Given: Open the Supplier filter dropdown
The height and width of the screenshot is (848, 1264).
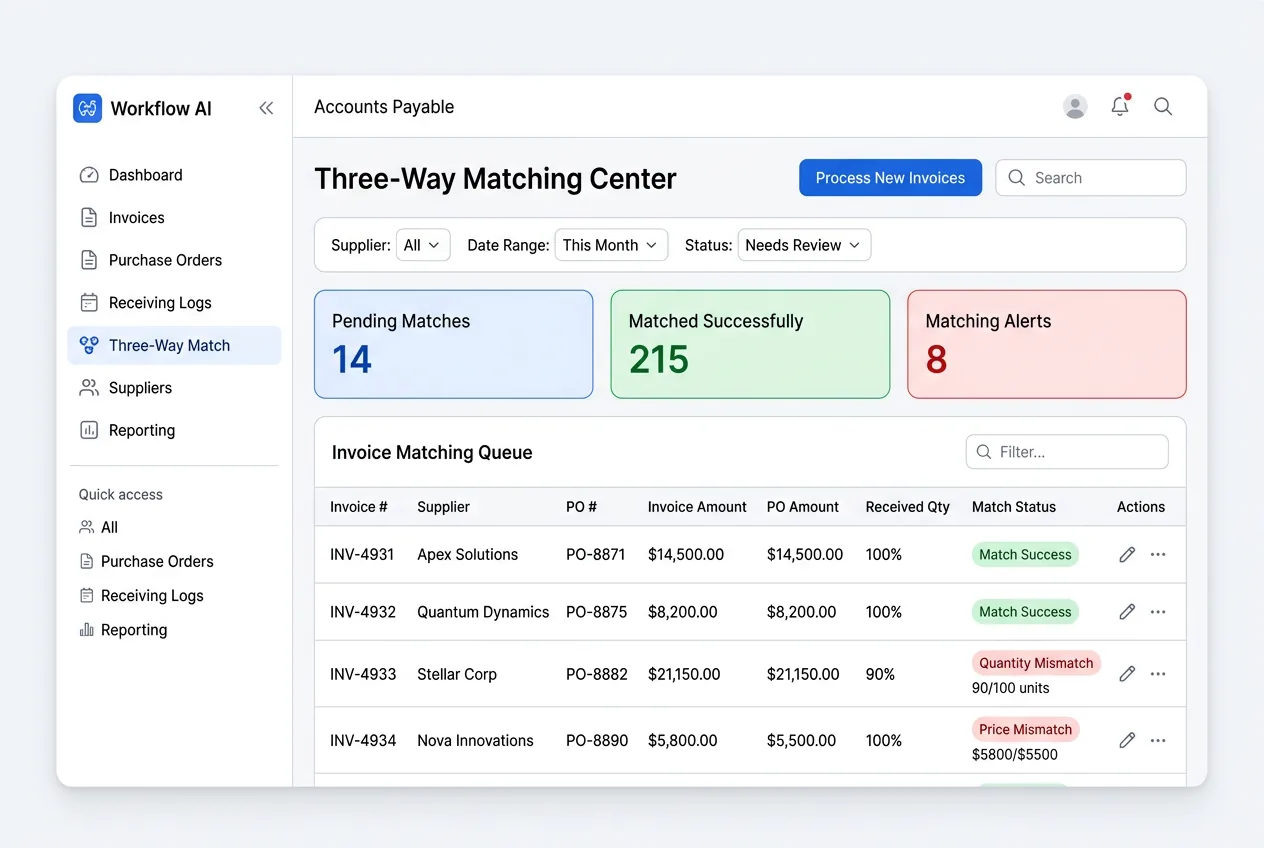Looking at the screenshot, I should tap(422, 244).
